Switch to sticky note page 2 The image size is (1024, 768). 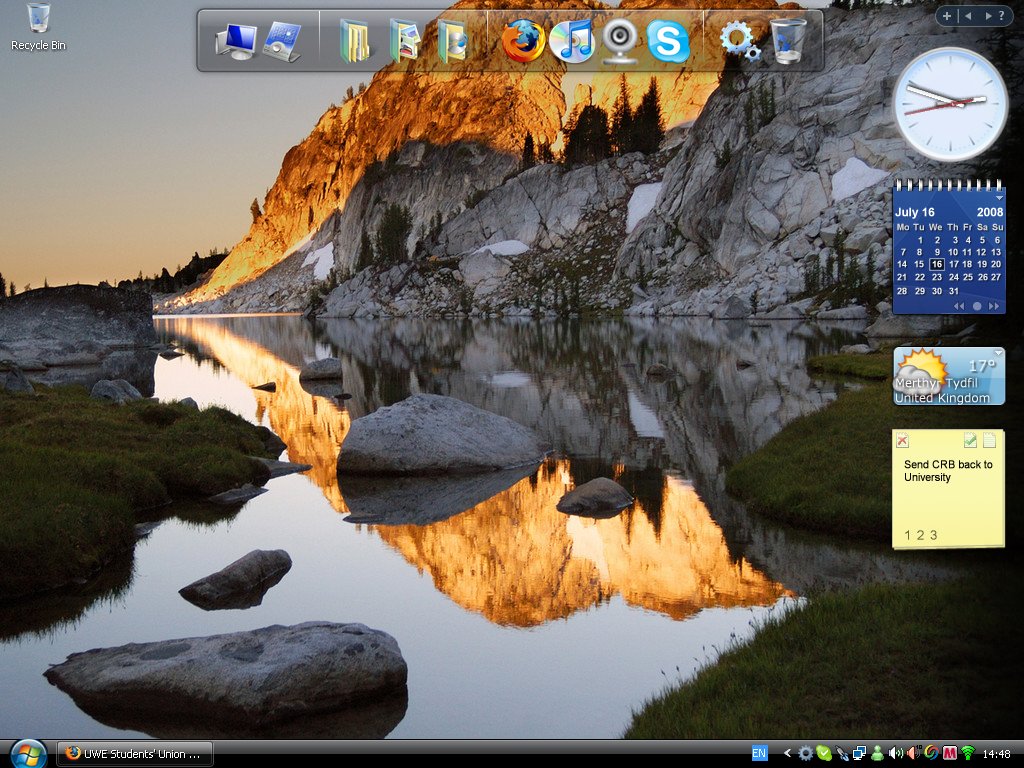click(921, 535)
